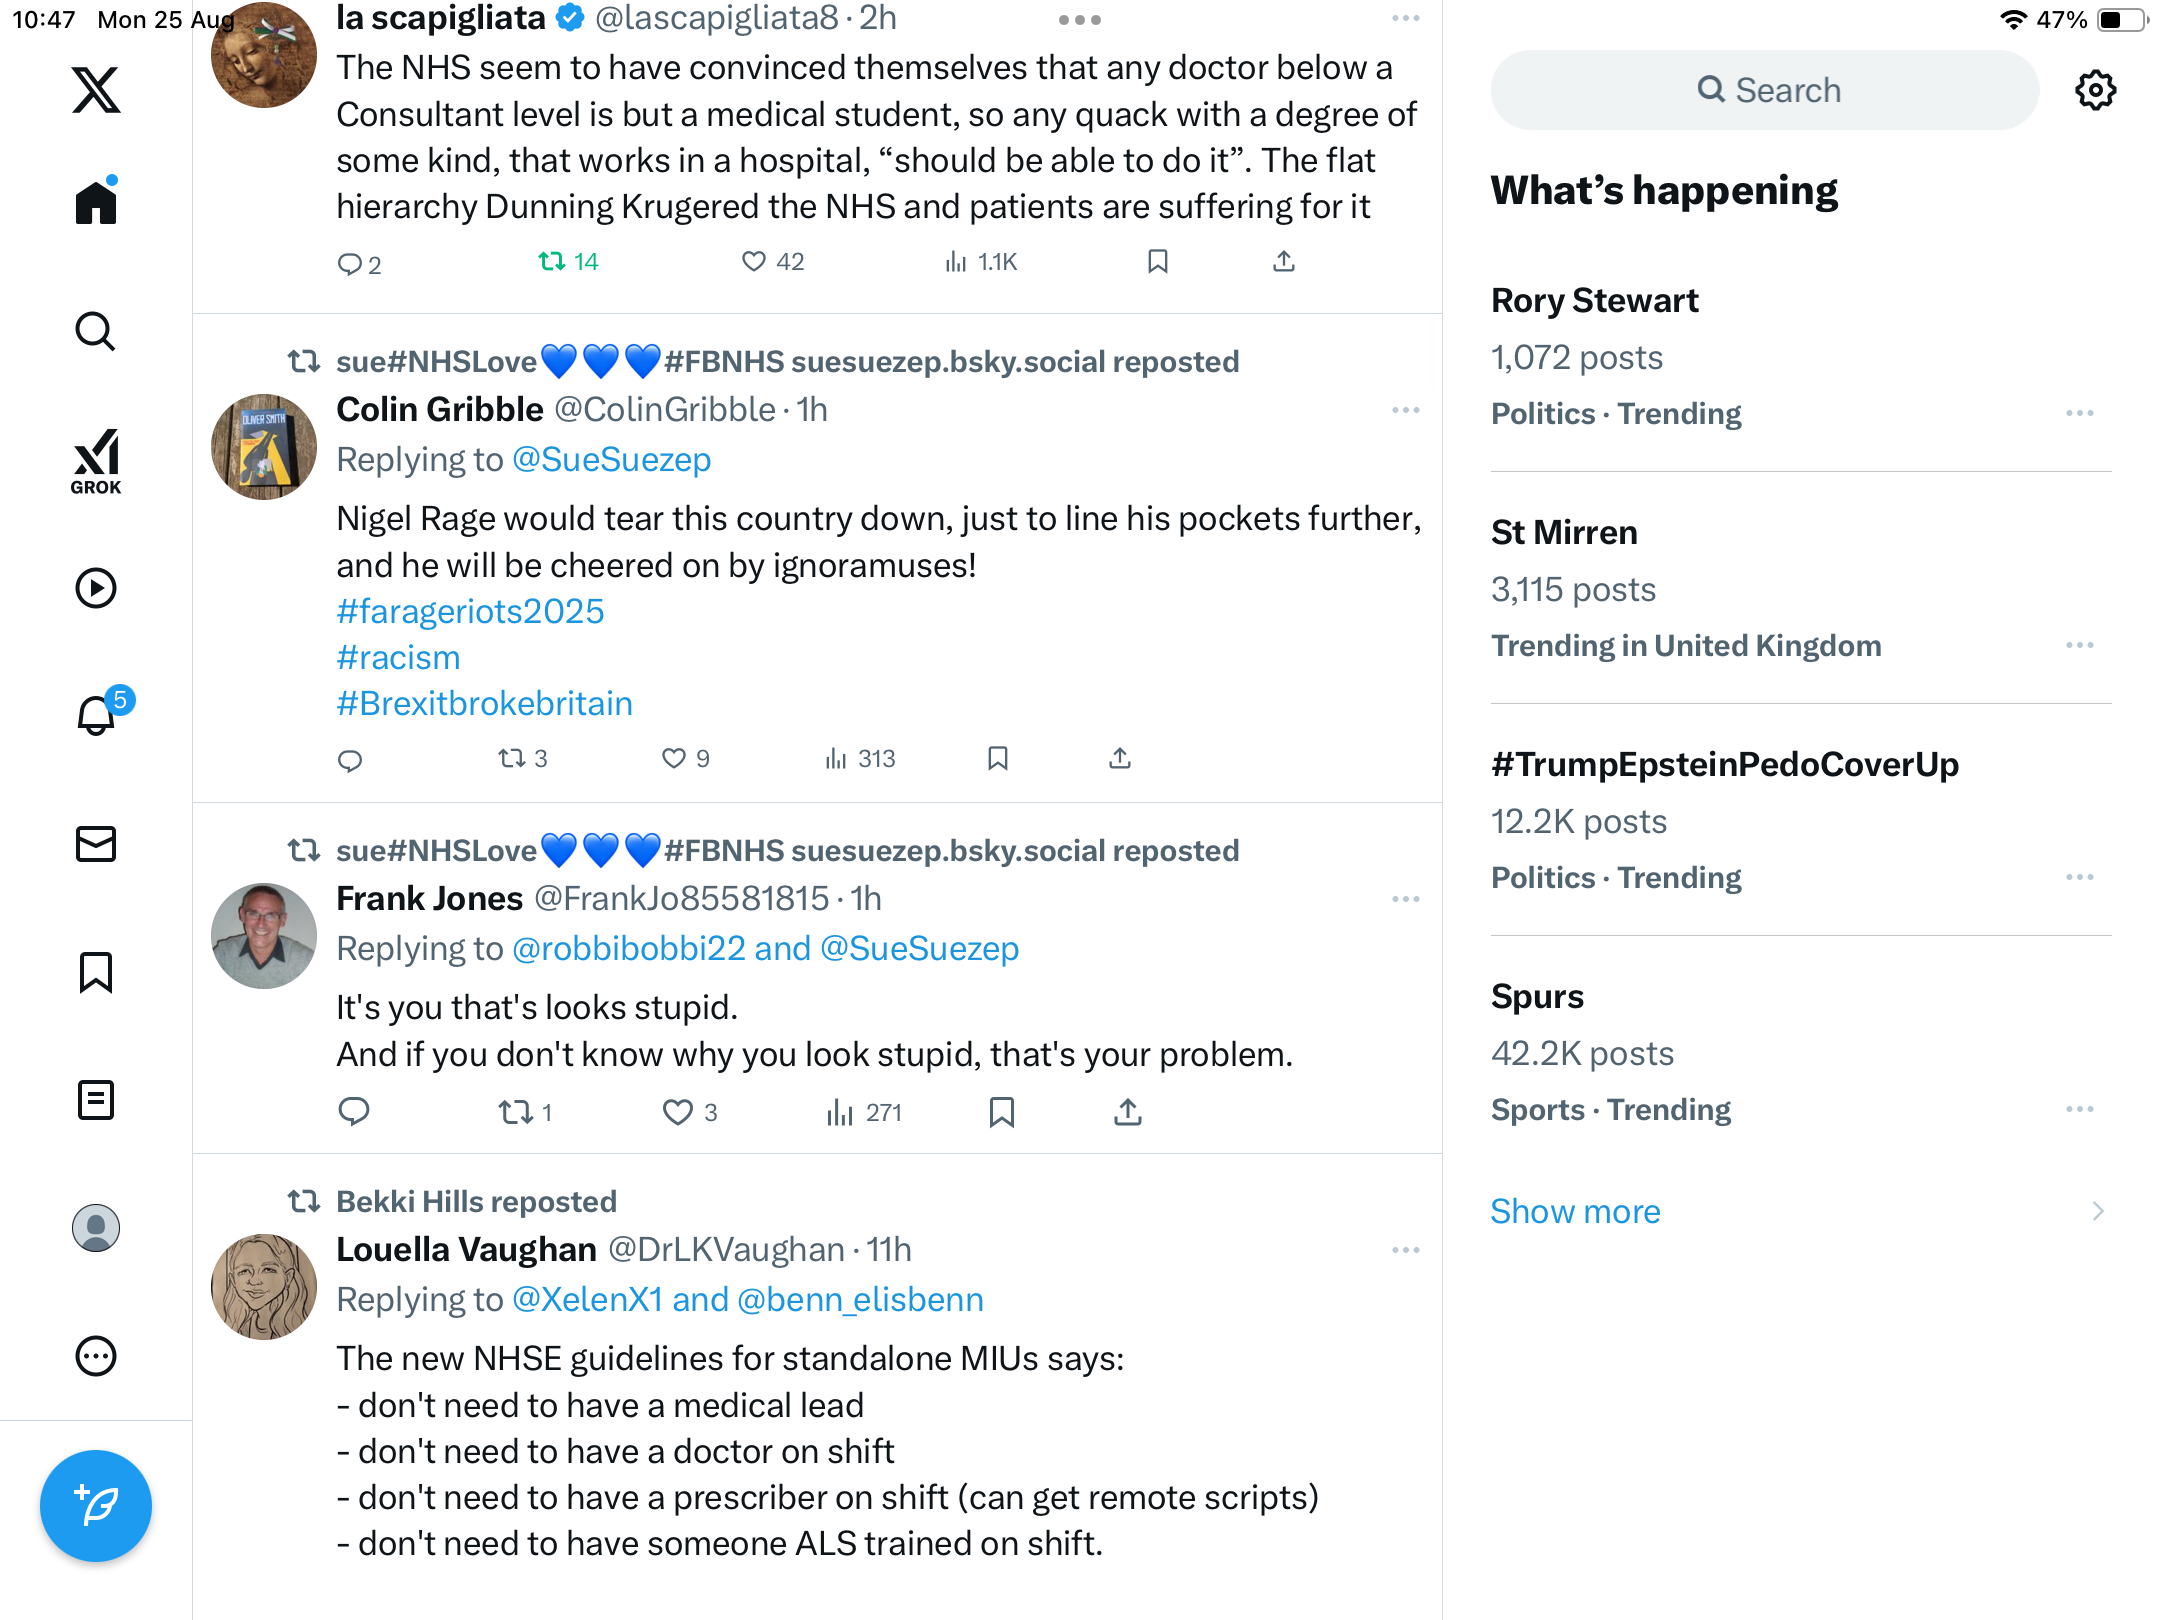Expand trends with Show more chevron

click(2097, 1211)
